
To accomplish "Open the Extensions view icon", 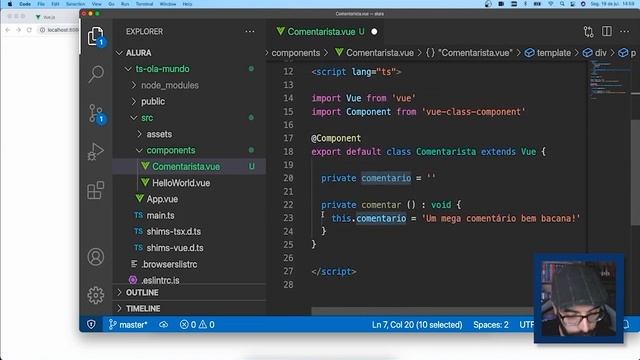I will [x=96, y=190].
